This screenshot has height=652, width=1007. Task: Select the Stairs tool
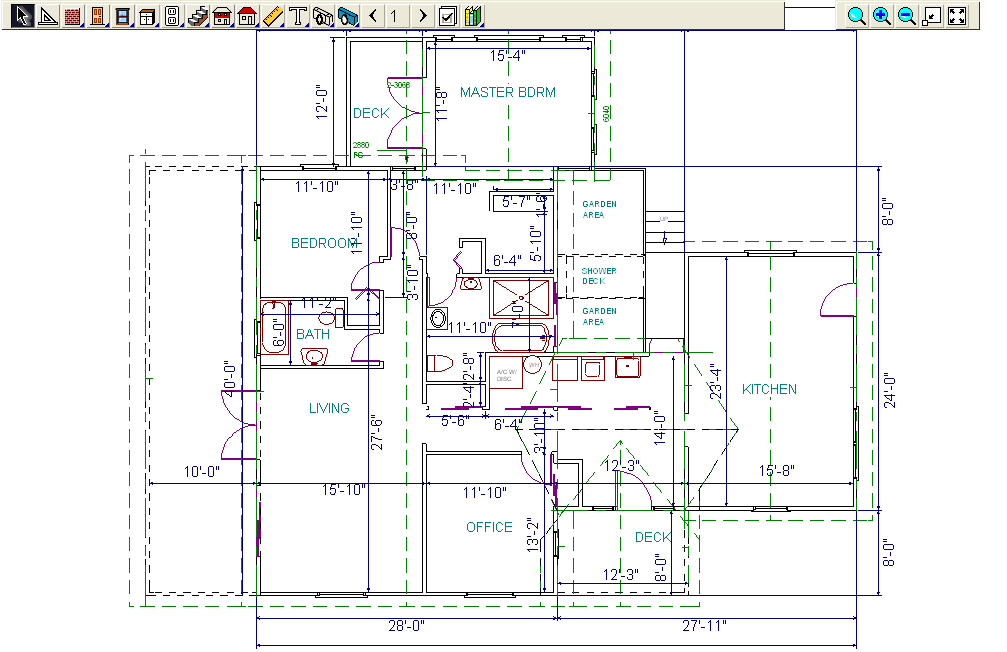(x=197, y=16)
